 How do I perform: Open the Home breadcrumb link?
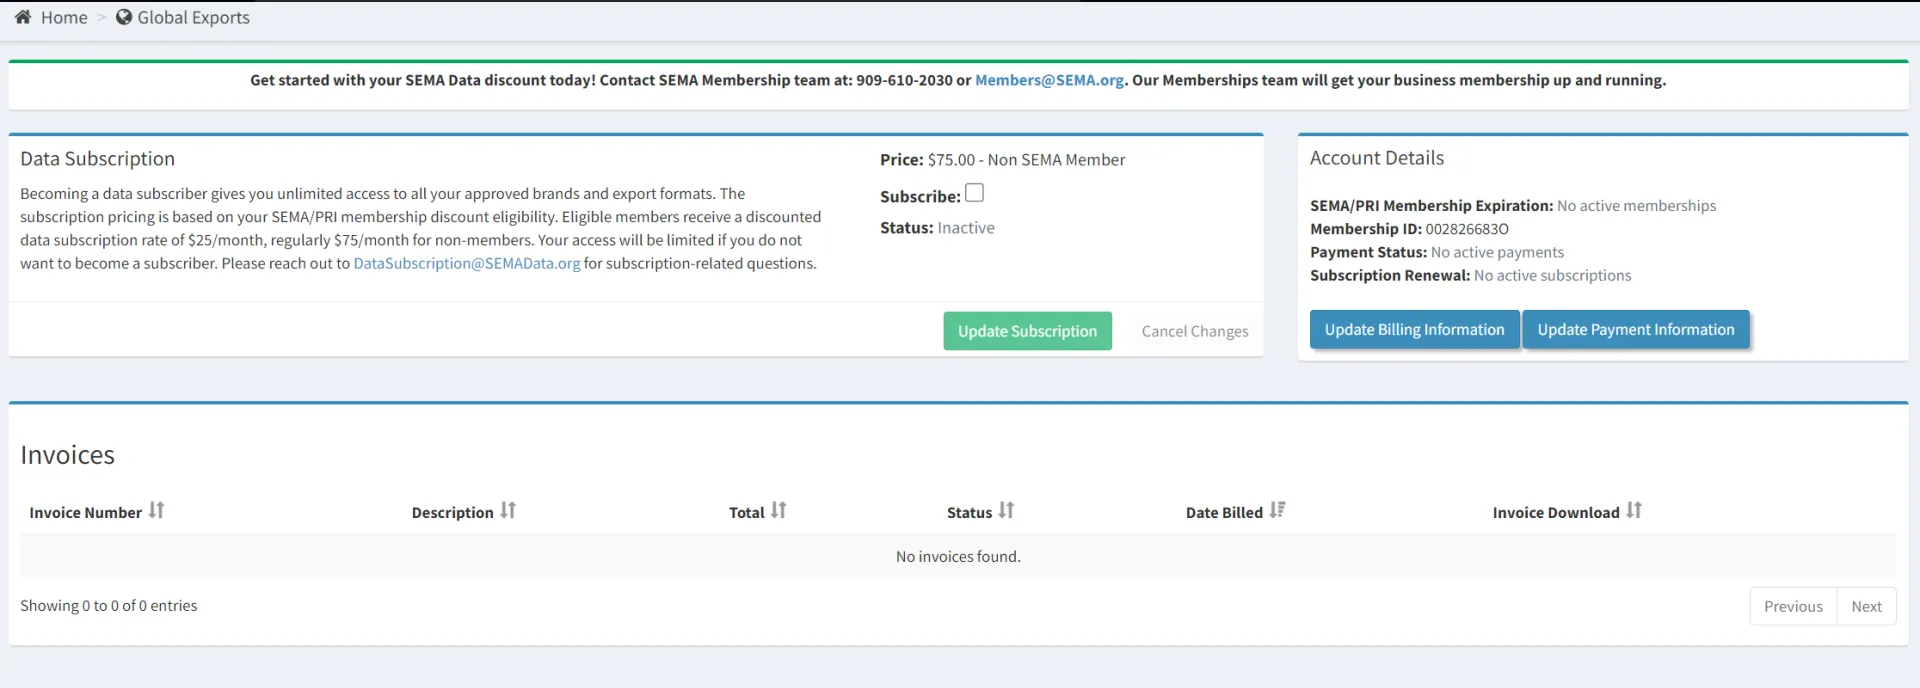pos(64,17)
